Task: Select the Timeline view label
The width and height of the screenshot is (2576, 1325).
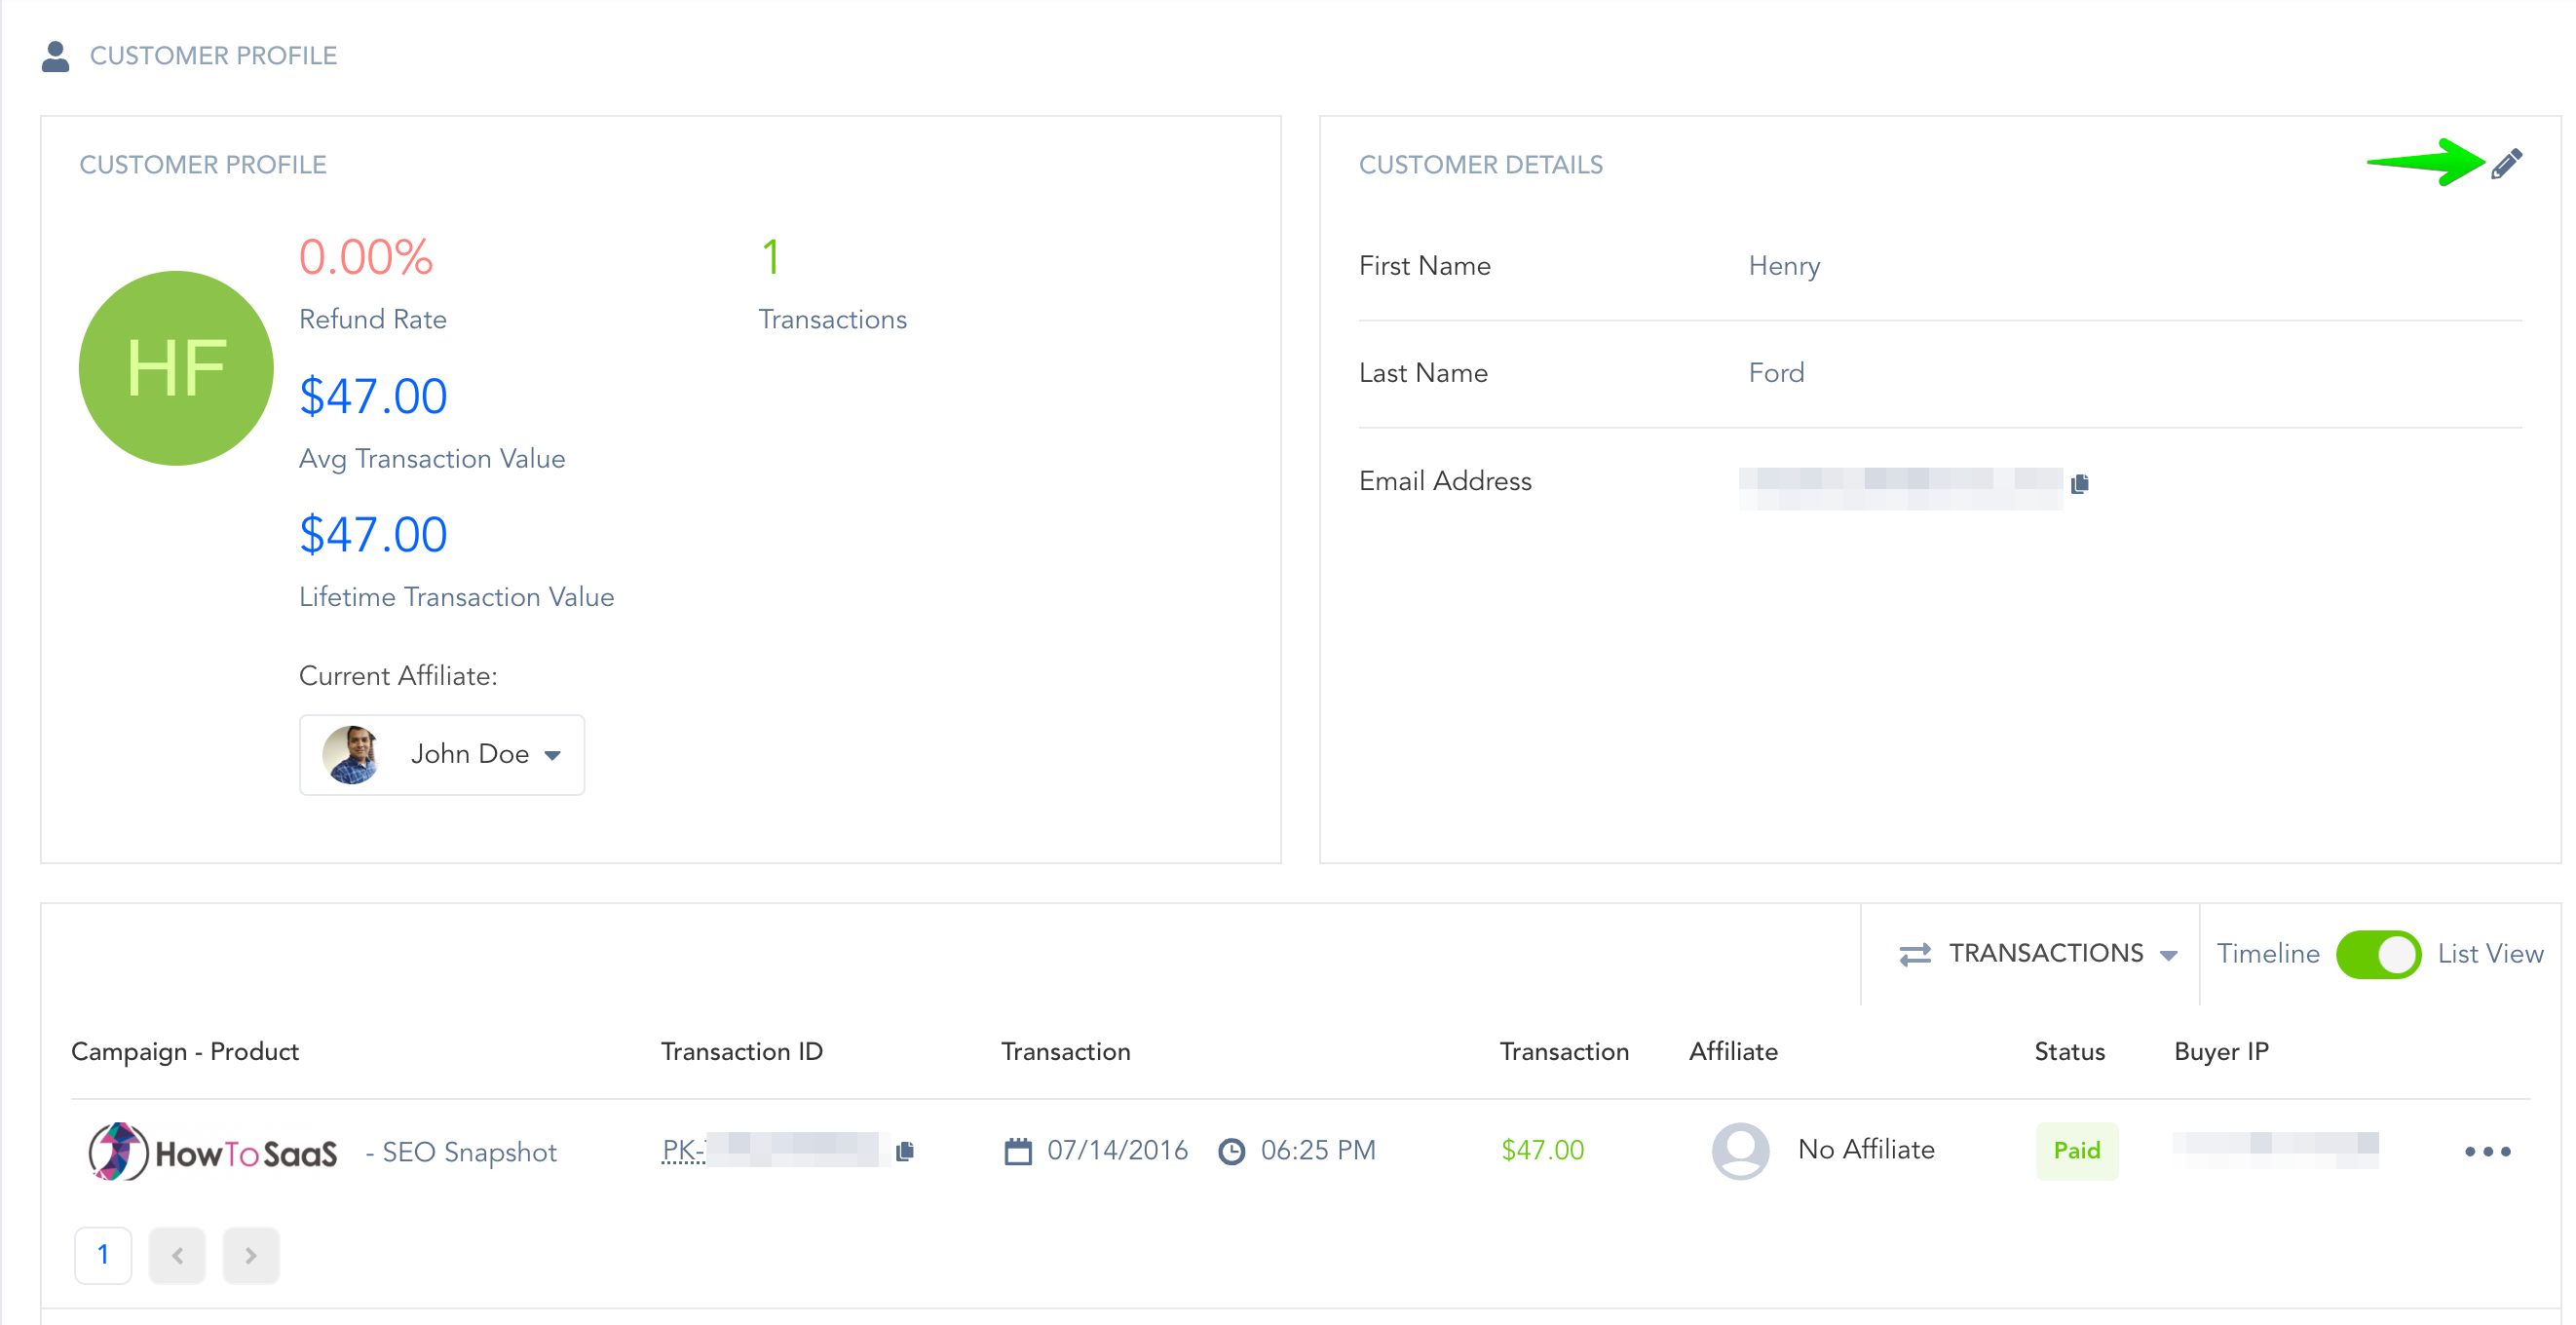Action: (2267, 954)
